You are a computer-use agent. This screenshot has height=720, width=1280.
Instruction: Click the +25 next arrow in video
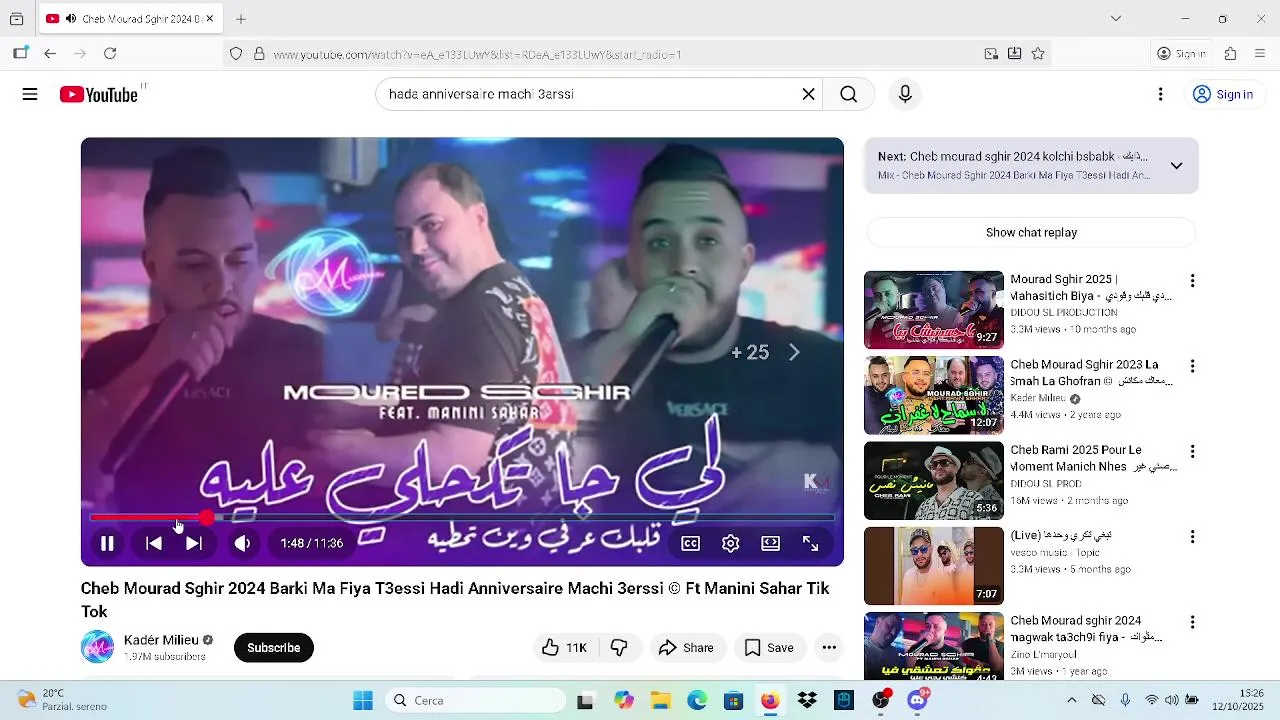point(794,352)
